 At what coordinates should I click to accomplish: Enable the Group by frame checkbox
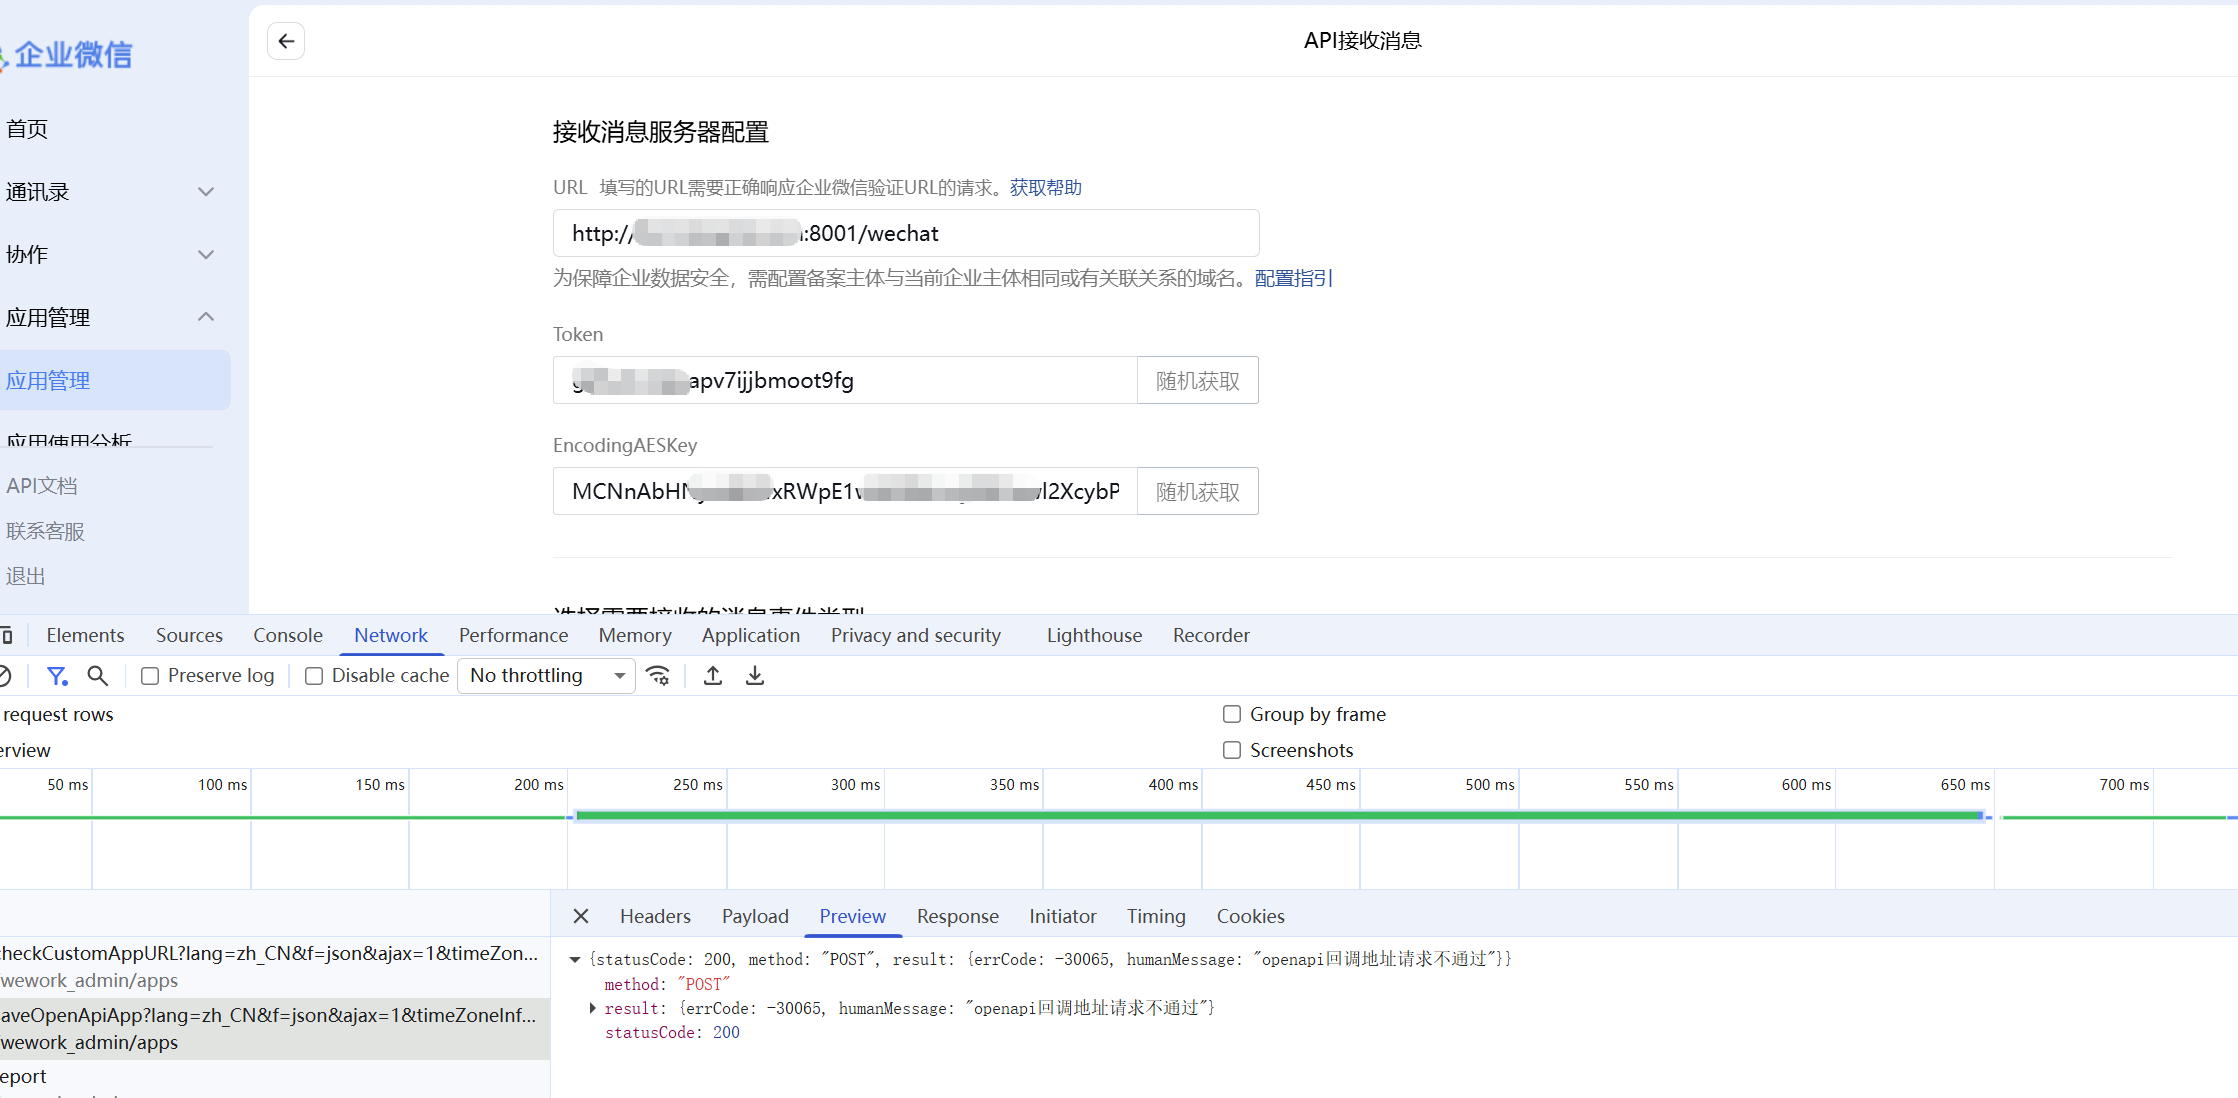tap(1232, 714)
